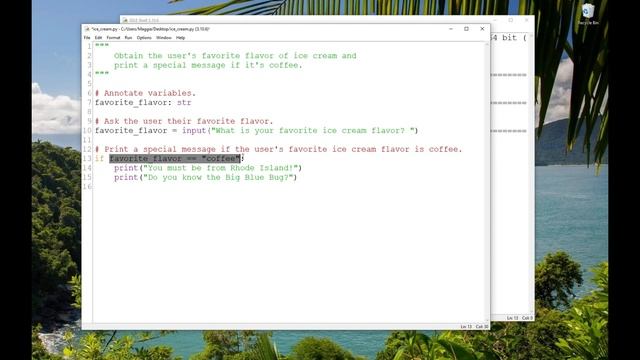Click the '# Ask the user their favorite flavor.' comment
Image resolution: width=640 pixels, height=360 pixels.
pyautogui.click(x=184, y=121)
